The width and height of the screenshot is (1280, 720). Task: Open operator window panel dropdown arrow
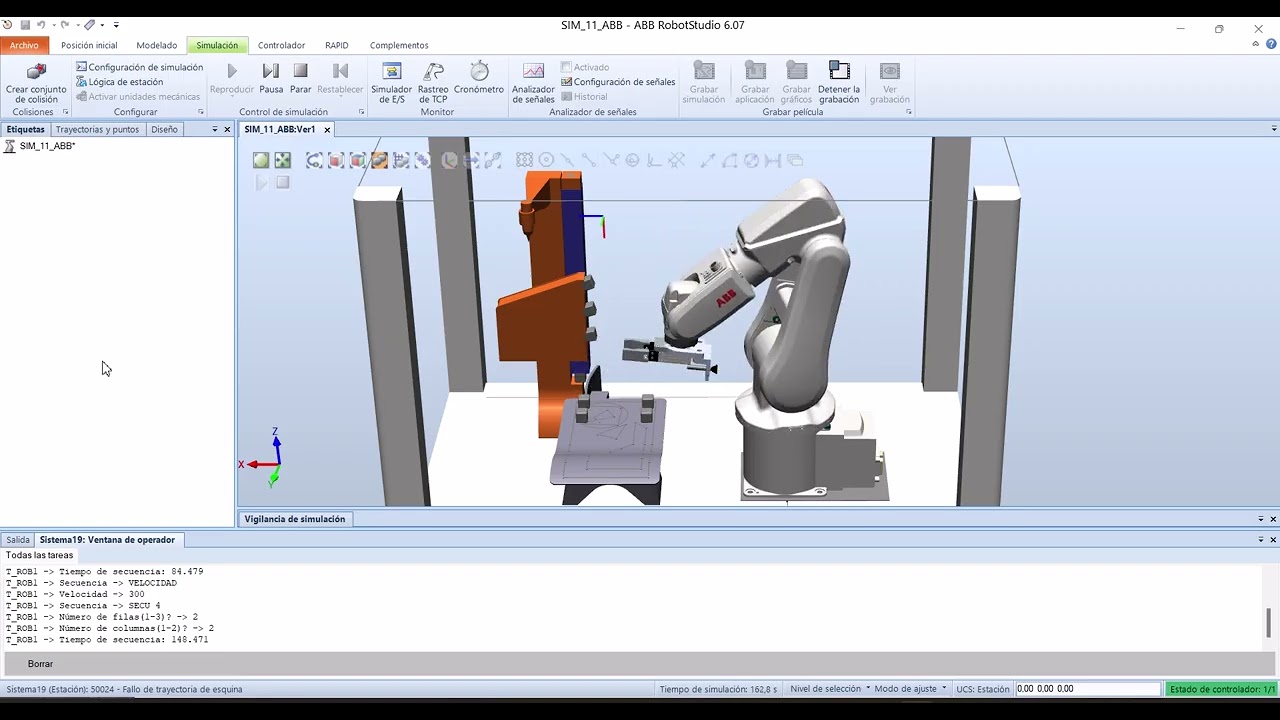(x=1261, y=540)
